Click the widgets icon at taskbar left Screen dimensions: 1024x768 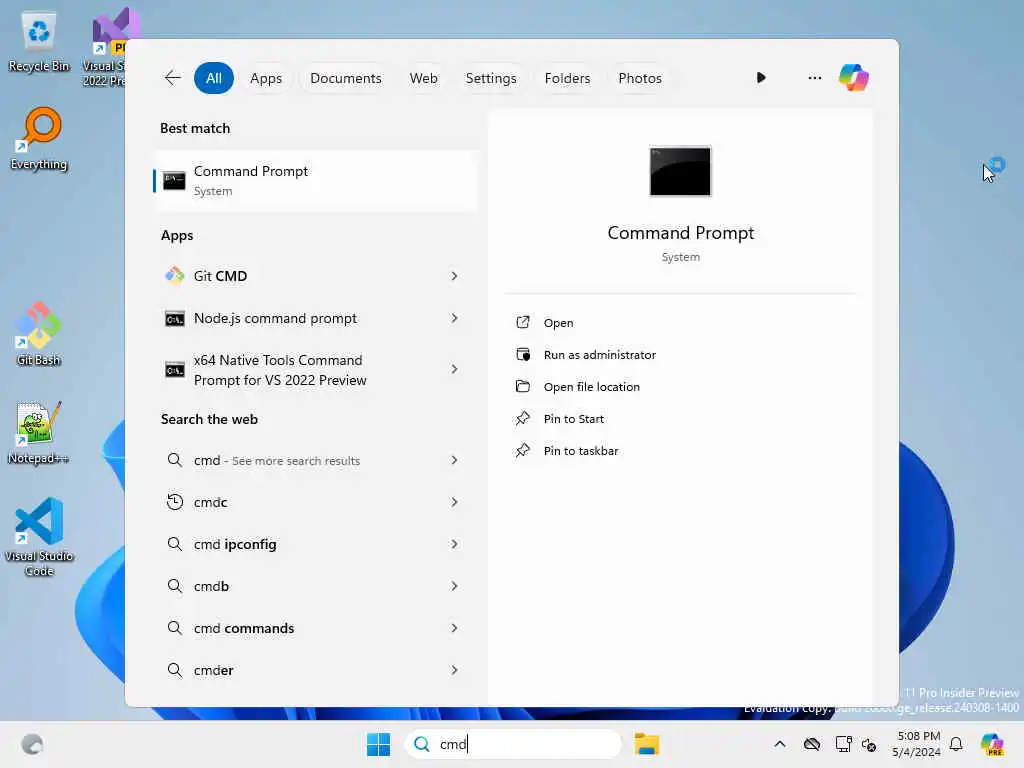click(32, 744)
